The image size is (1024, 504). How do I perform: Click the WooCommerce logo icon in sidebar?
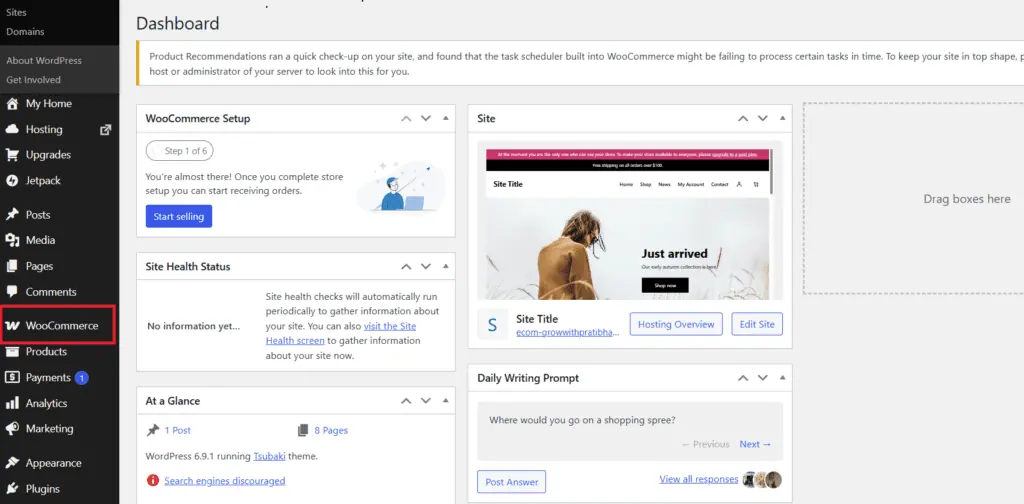coord(12,326)
